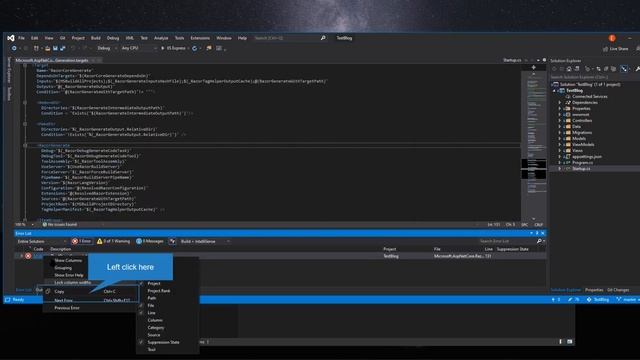
Task: Toggle the Line column in submenu
Action: pyautogui.click(x=151, y=313)
